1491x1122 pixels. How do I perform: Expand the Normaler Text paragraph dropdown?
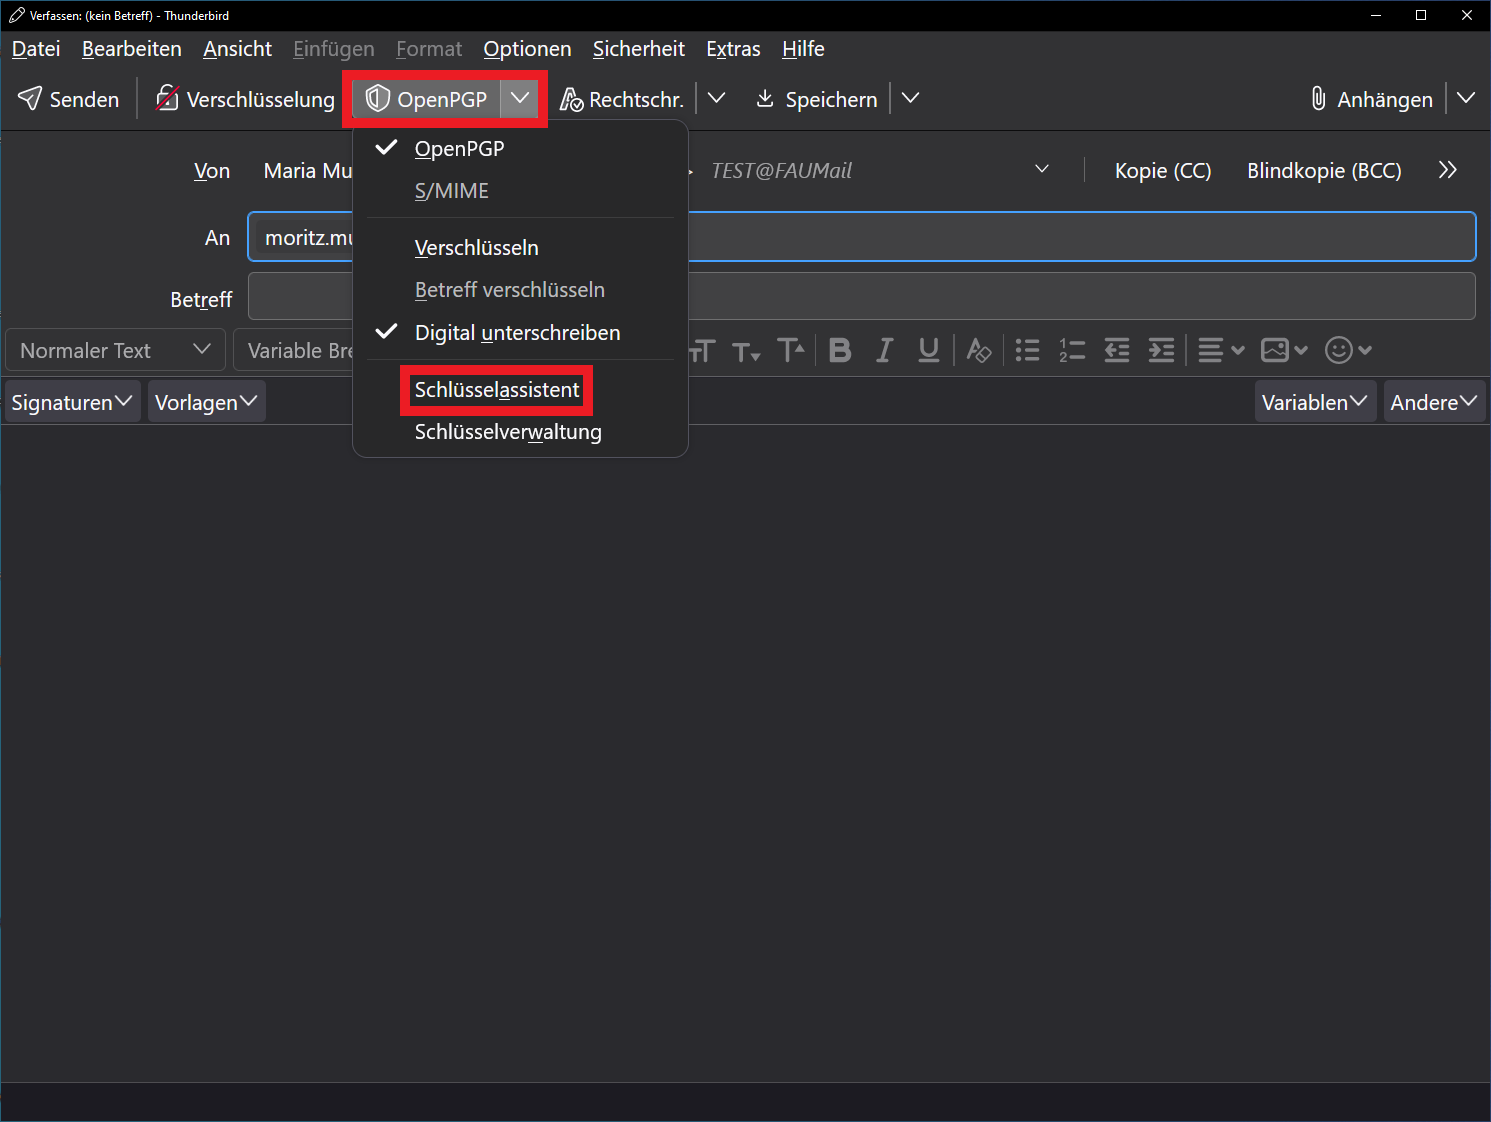click(x=115, y=351)
